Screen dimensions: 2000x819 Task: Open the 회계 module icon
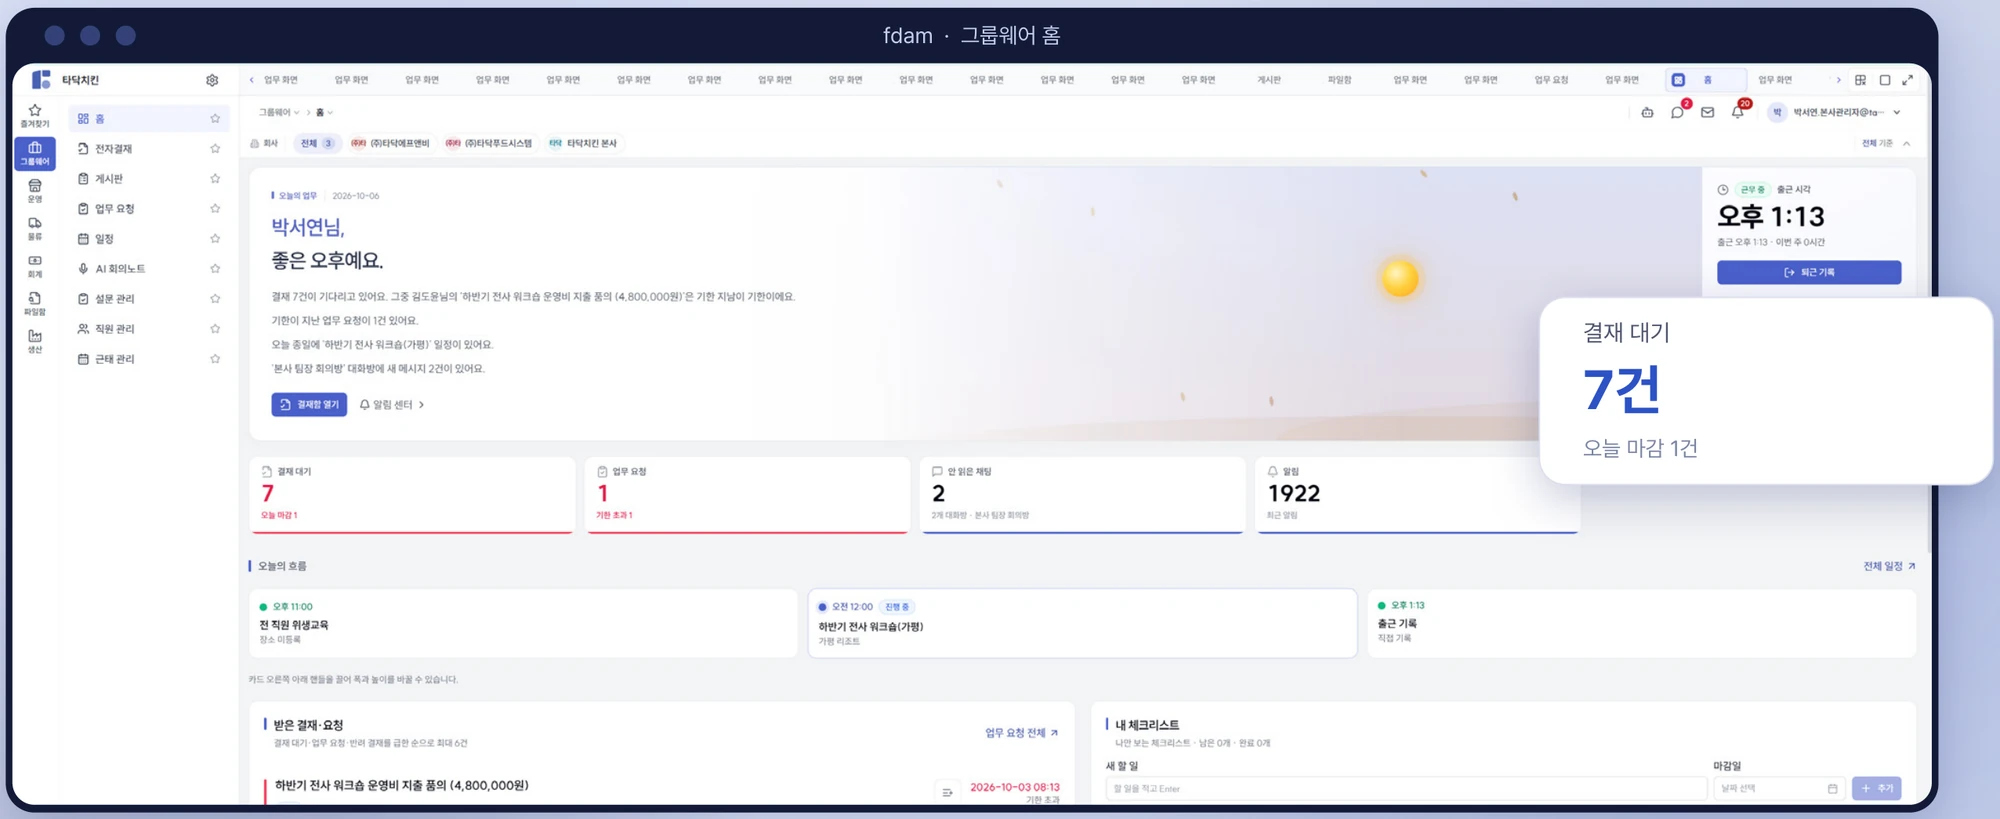coord(35,266)
